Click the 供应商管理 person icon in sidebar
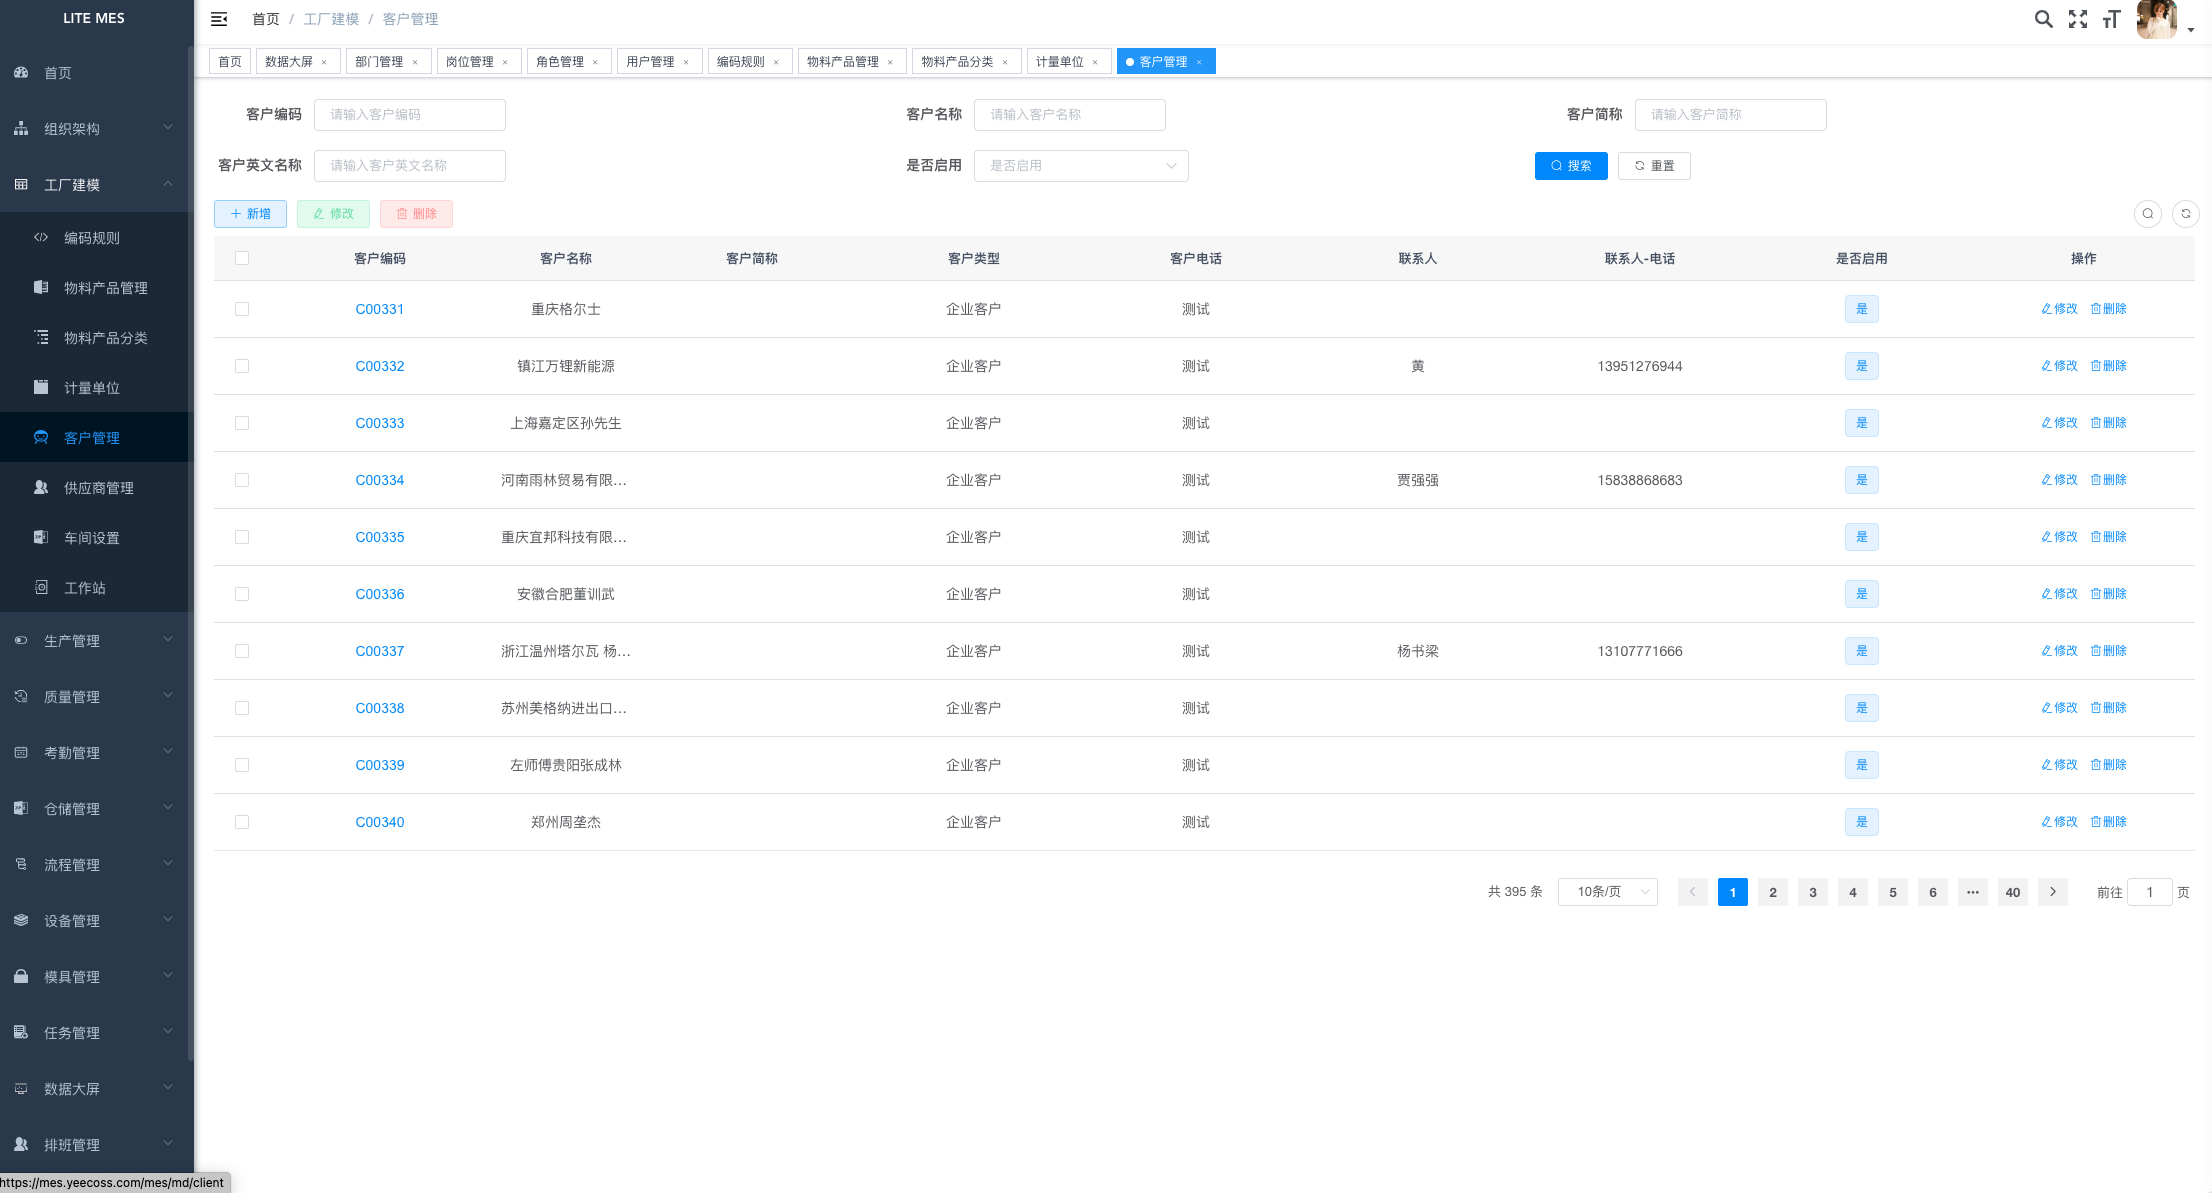Screen dimensions: 2212x1193 tap(41, 488)
